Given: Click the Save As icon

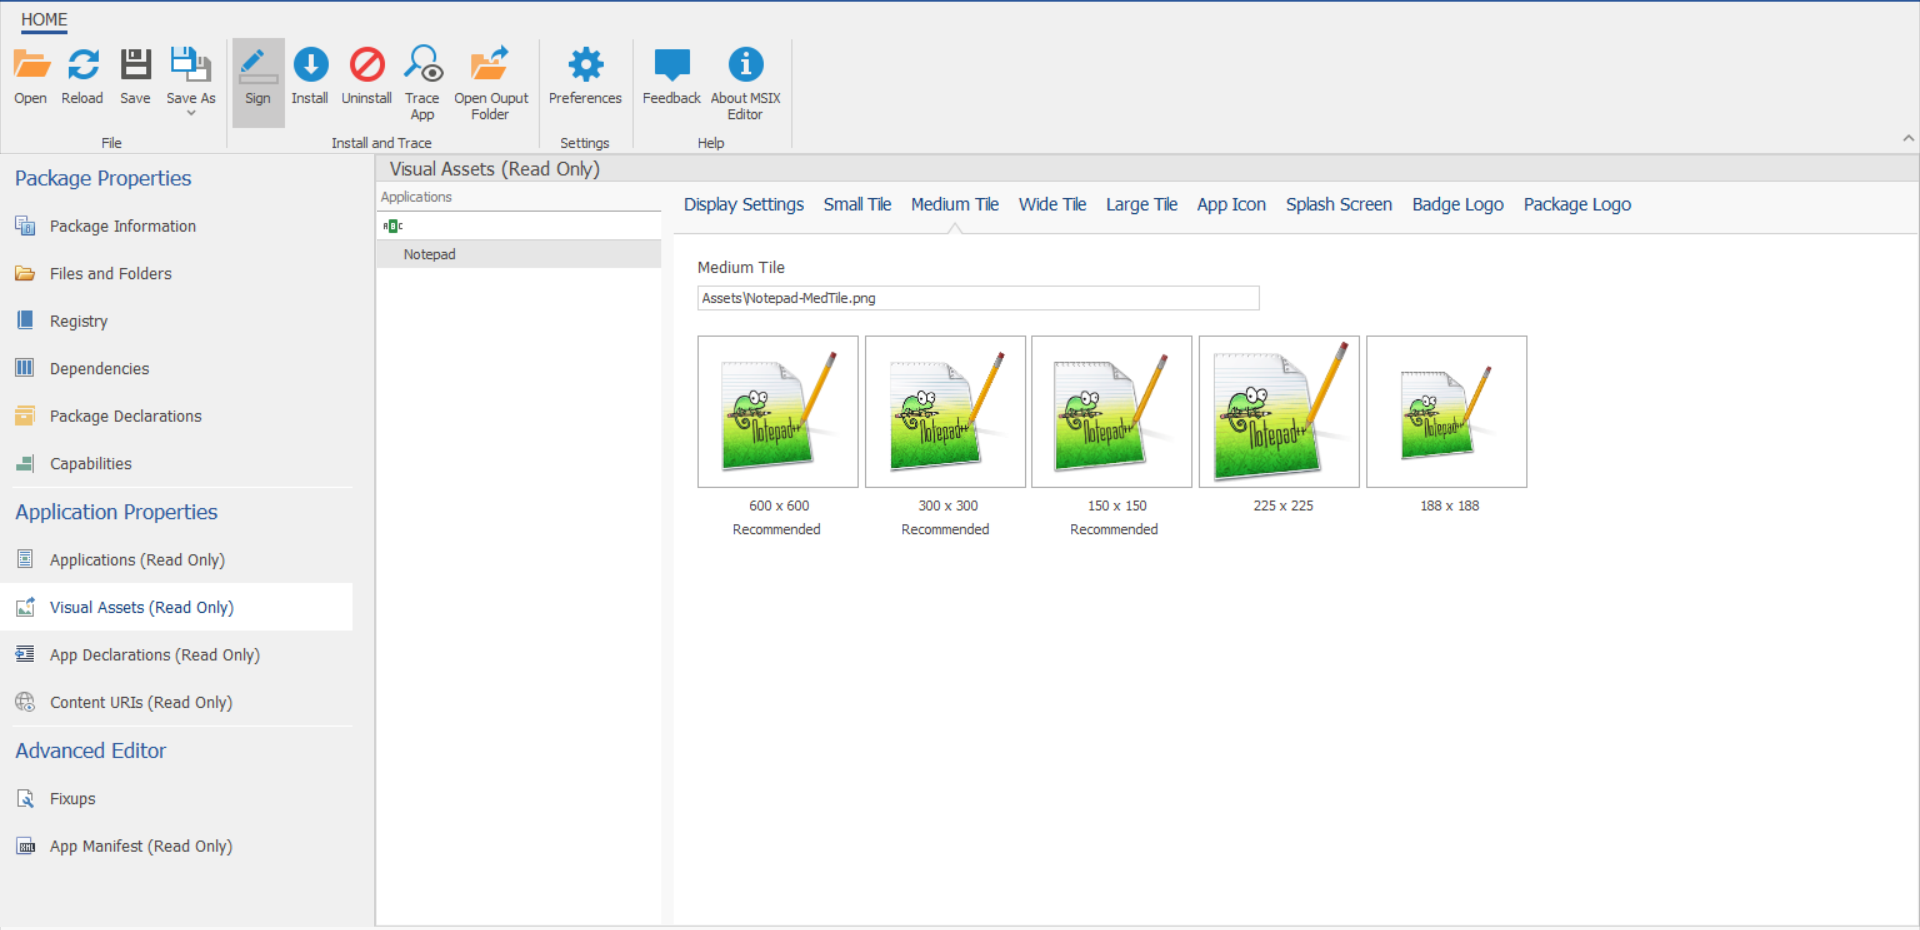Looking at the screenshot, I should pos(190,65).
